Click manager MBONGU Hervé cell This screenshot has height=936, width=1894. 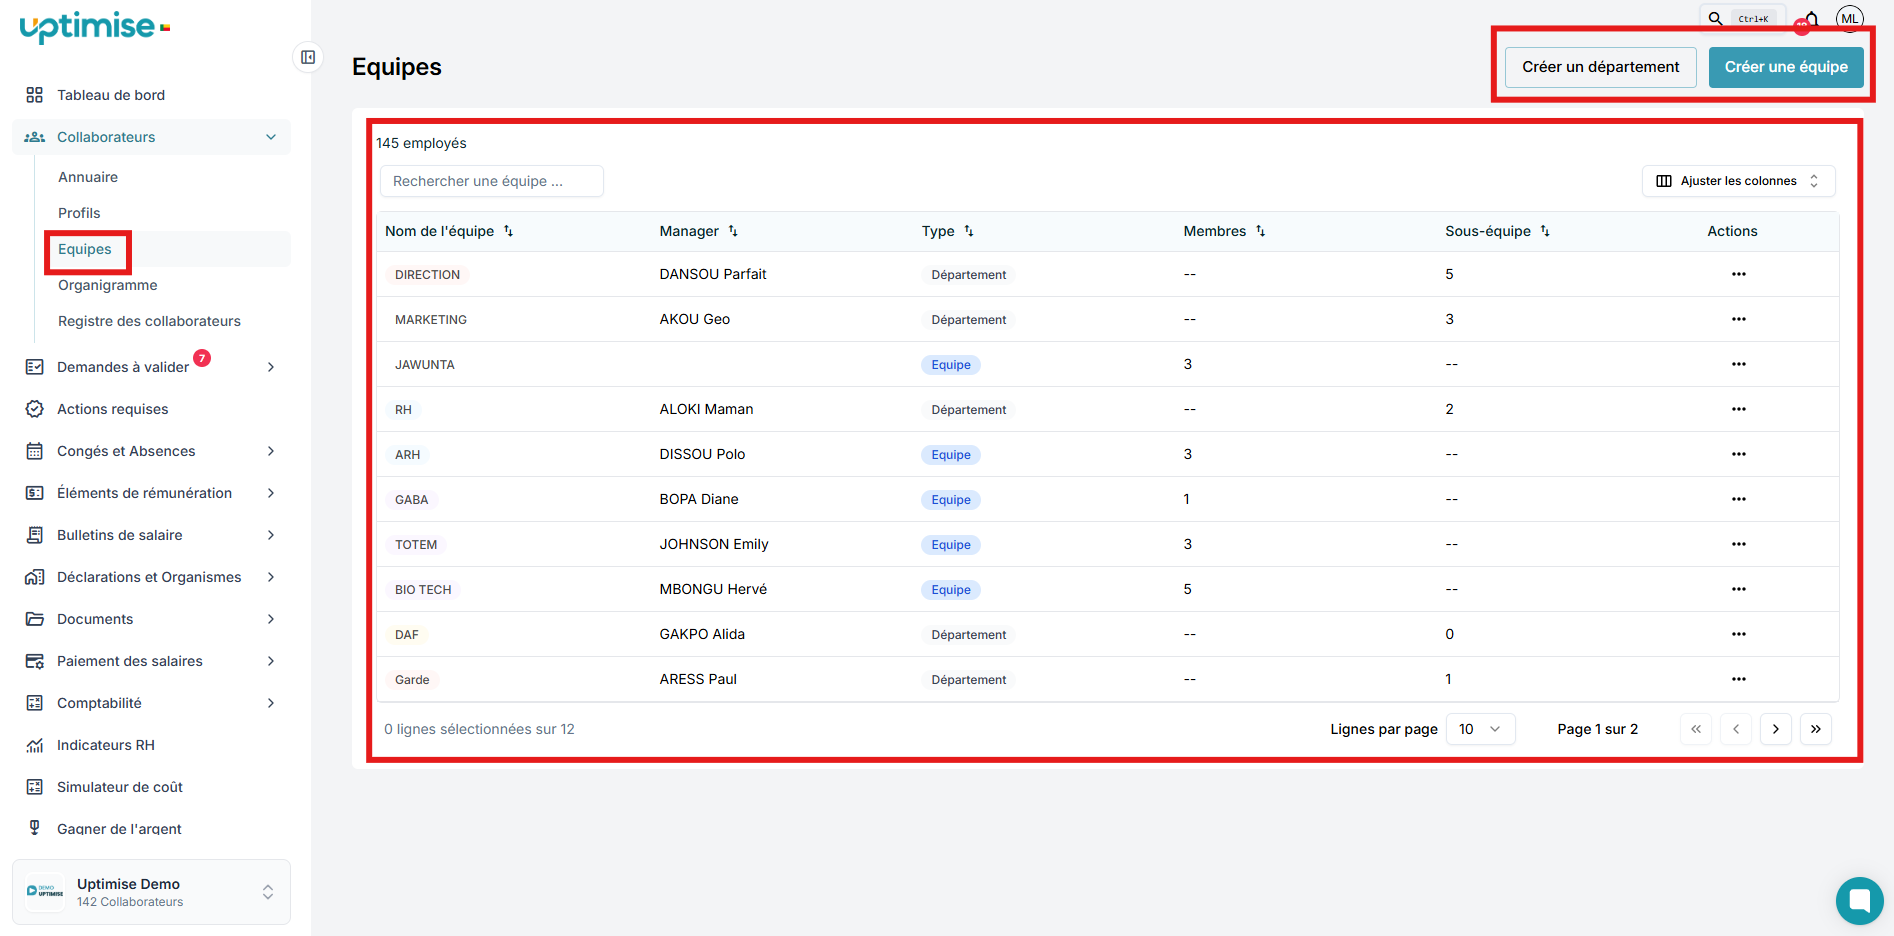[713, 589]
